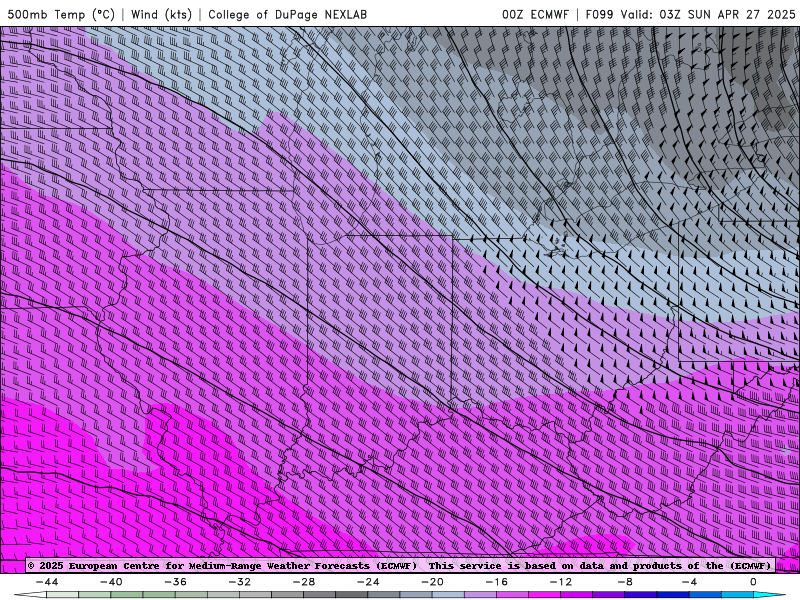Click the -20 label on the temperature scale
Image resolution: width=800 pixels, height=600 pixels.
coord(433,582)
